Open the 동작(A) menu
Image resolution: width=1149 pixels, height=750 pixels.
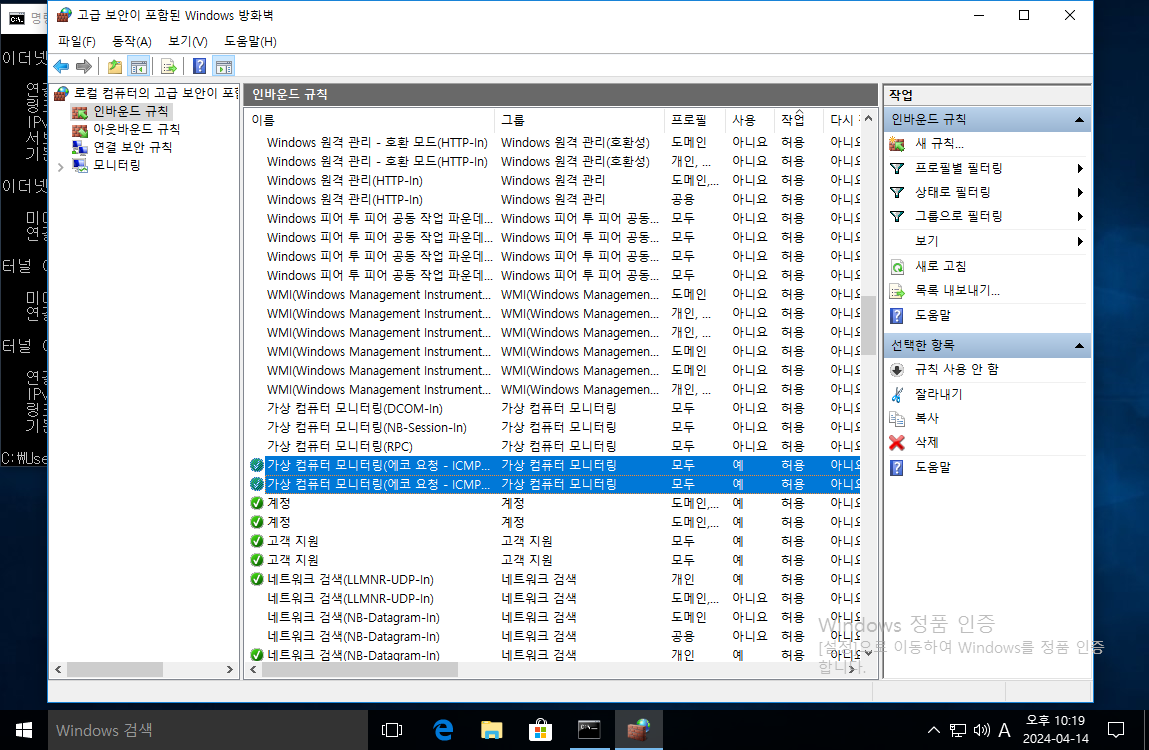[132, 42]
